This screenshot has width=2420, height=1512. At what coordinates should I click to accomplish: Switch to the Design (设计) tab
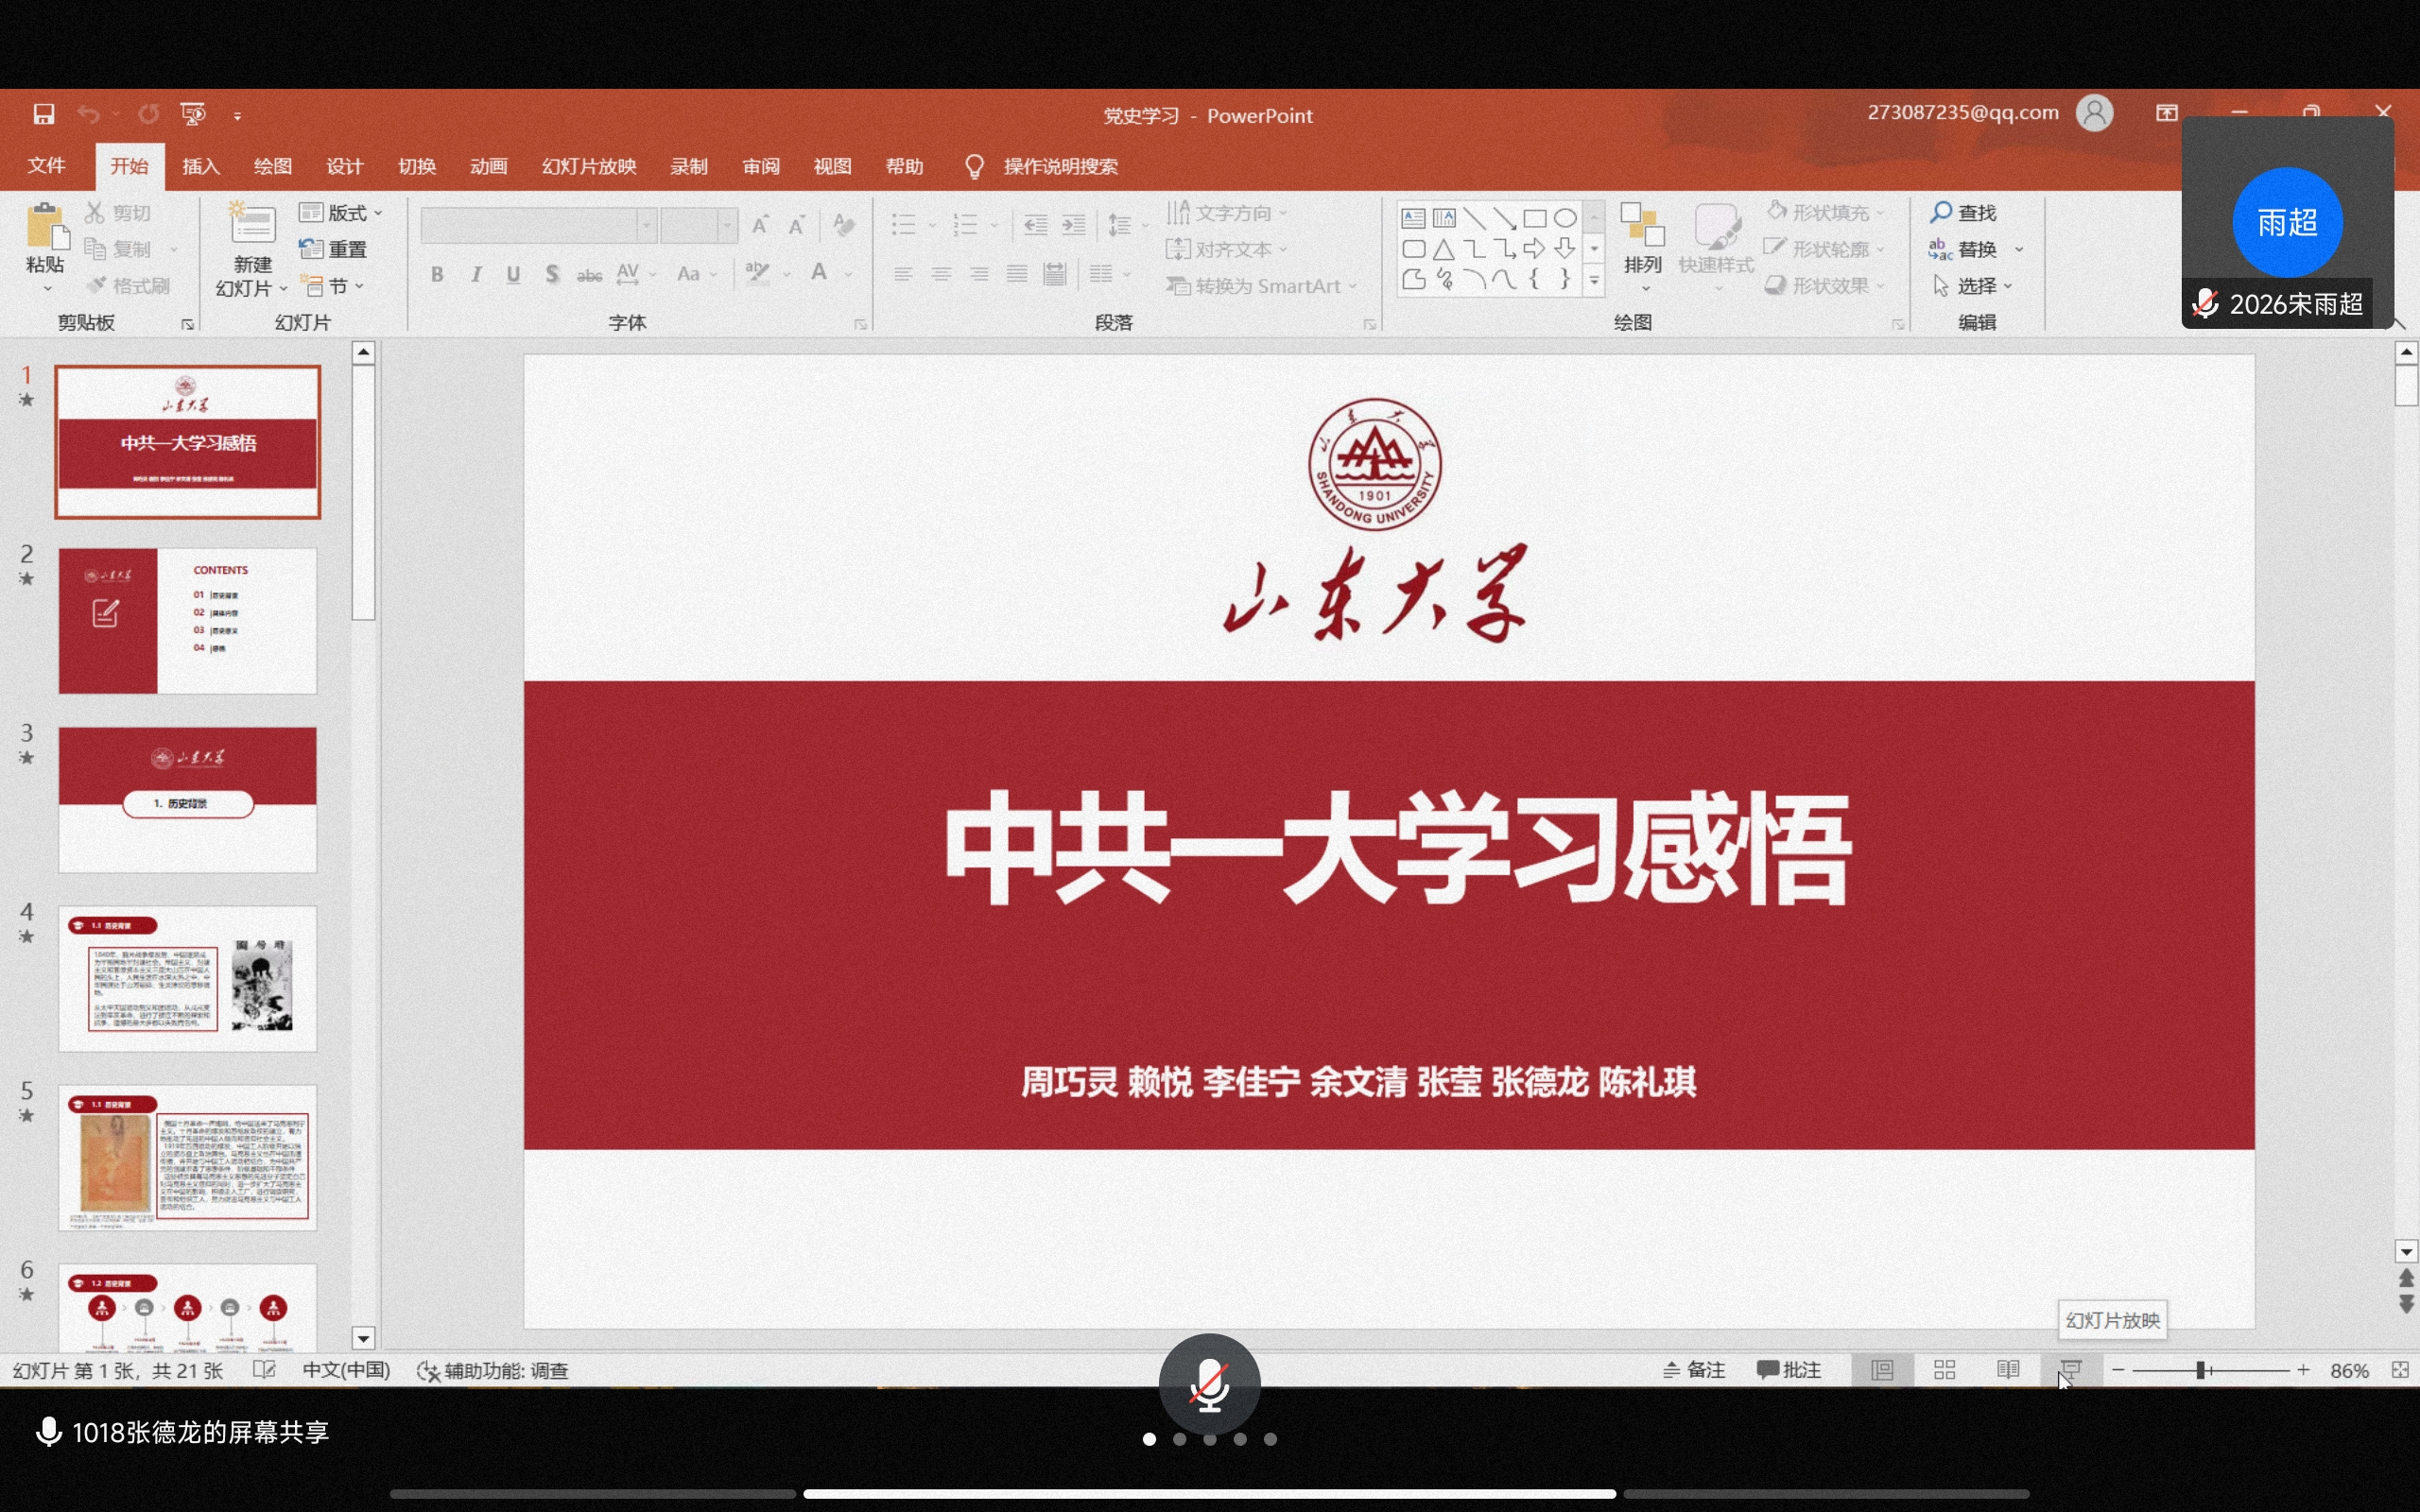tap(345, 166)
